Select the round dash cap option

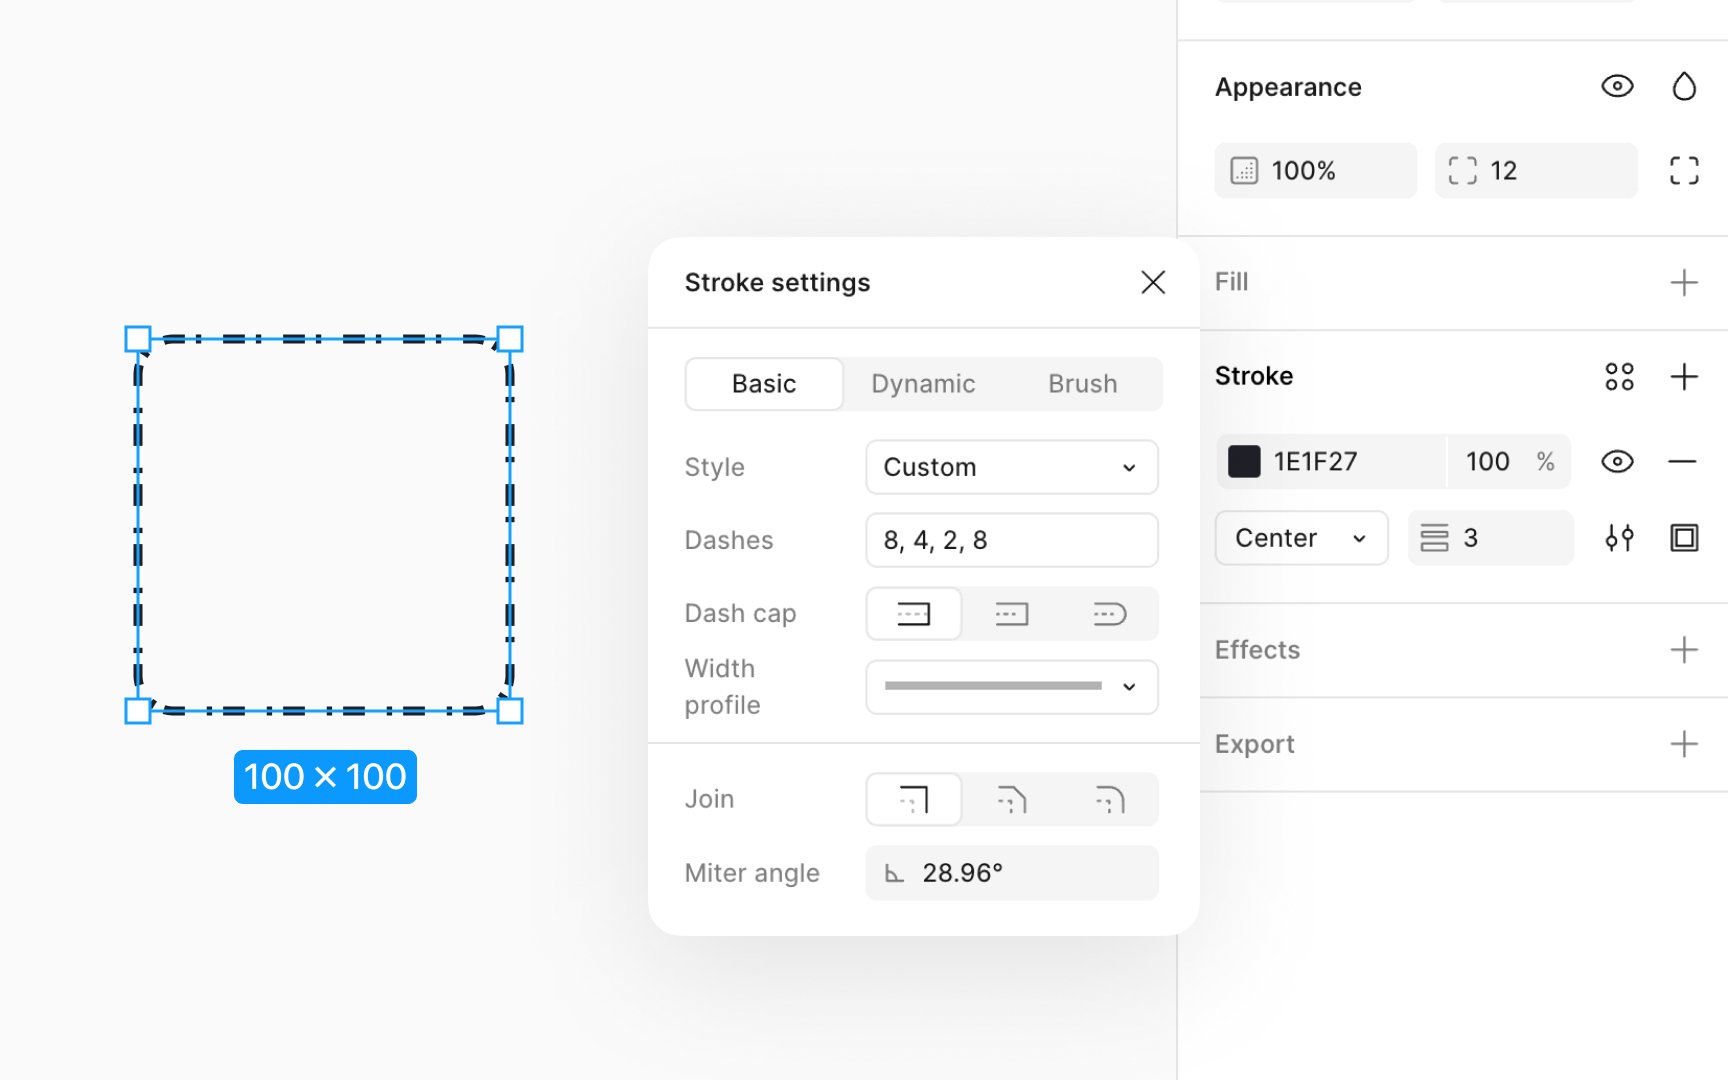[1109, 614]
